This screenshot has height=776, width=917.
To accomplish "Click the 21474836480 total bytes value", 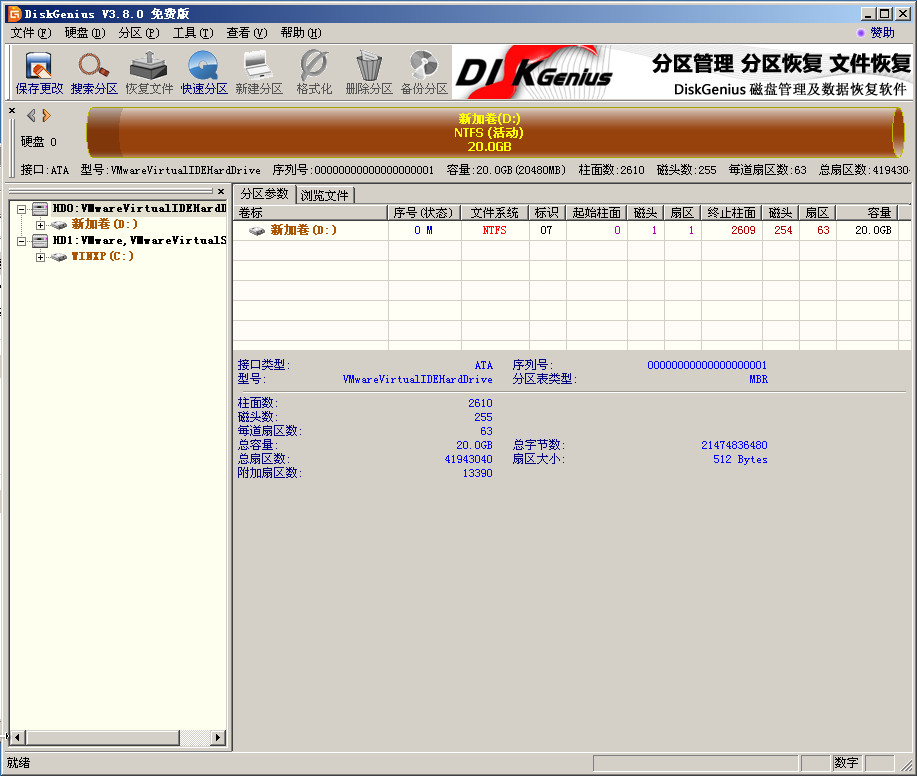I will (735, 445).
